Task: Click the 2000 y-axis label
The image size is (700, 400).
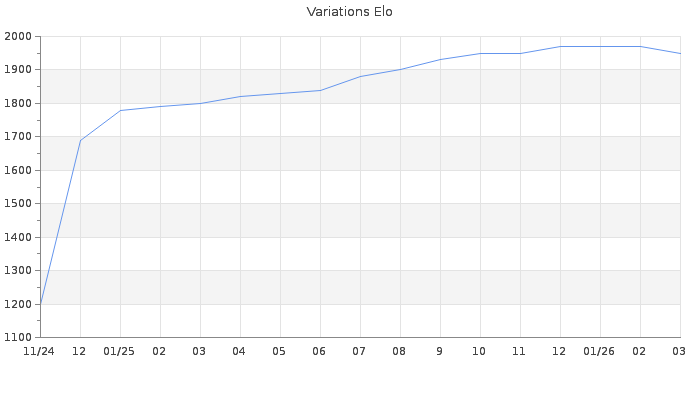Action: 19,37
